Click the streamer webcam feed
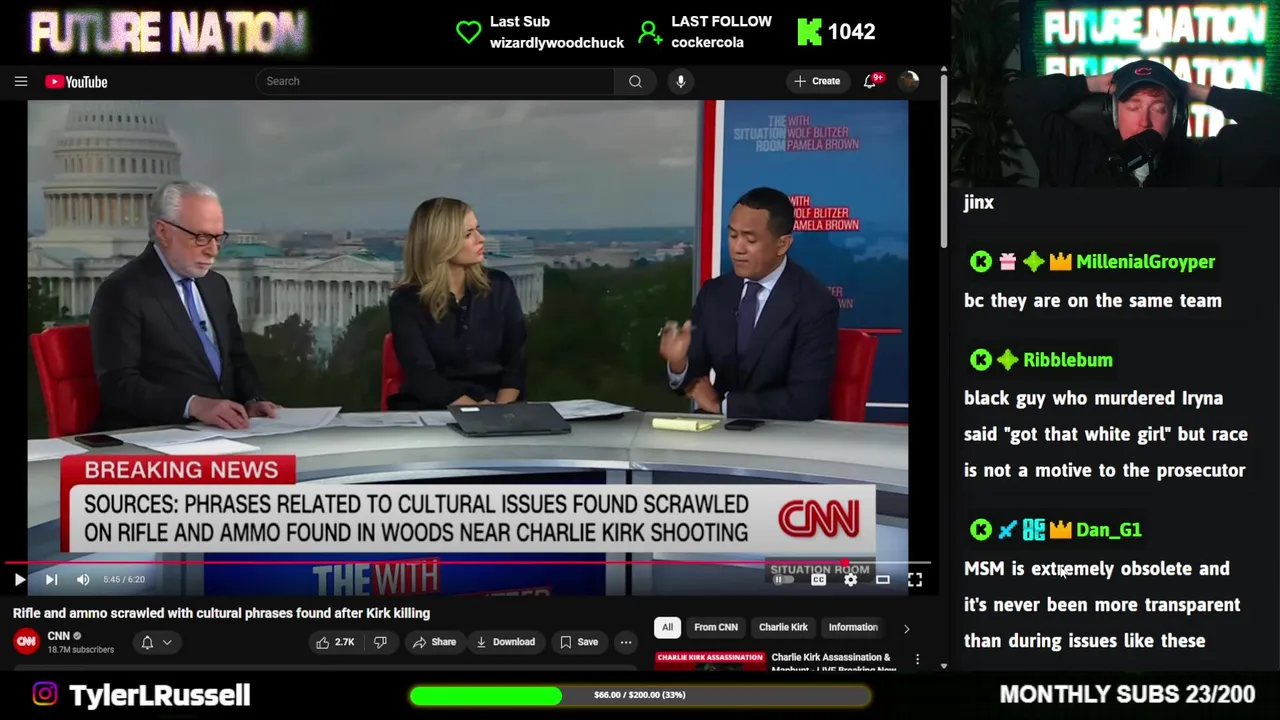 pyautogui.click(x=1115, y=95)
